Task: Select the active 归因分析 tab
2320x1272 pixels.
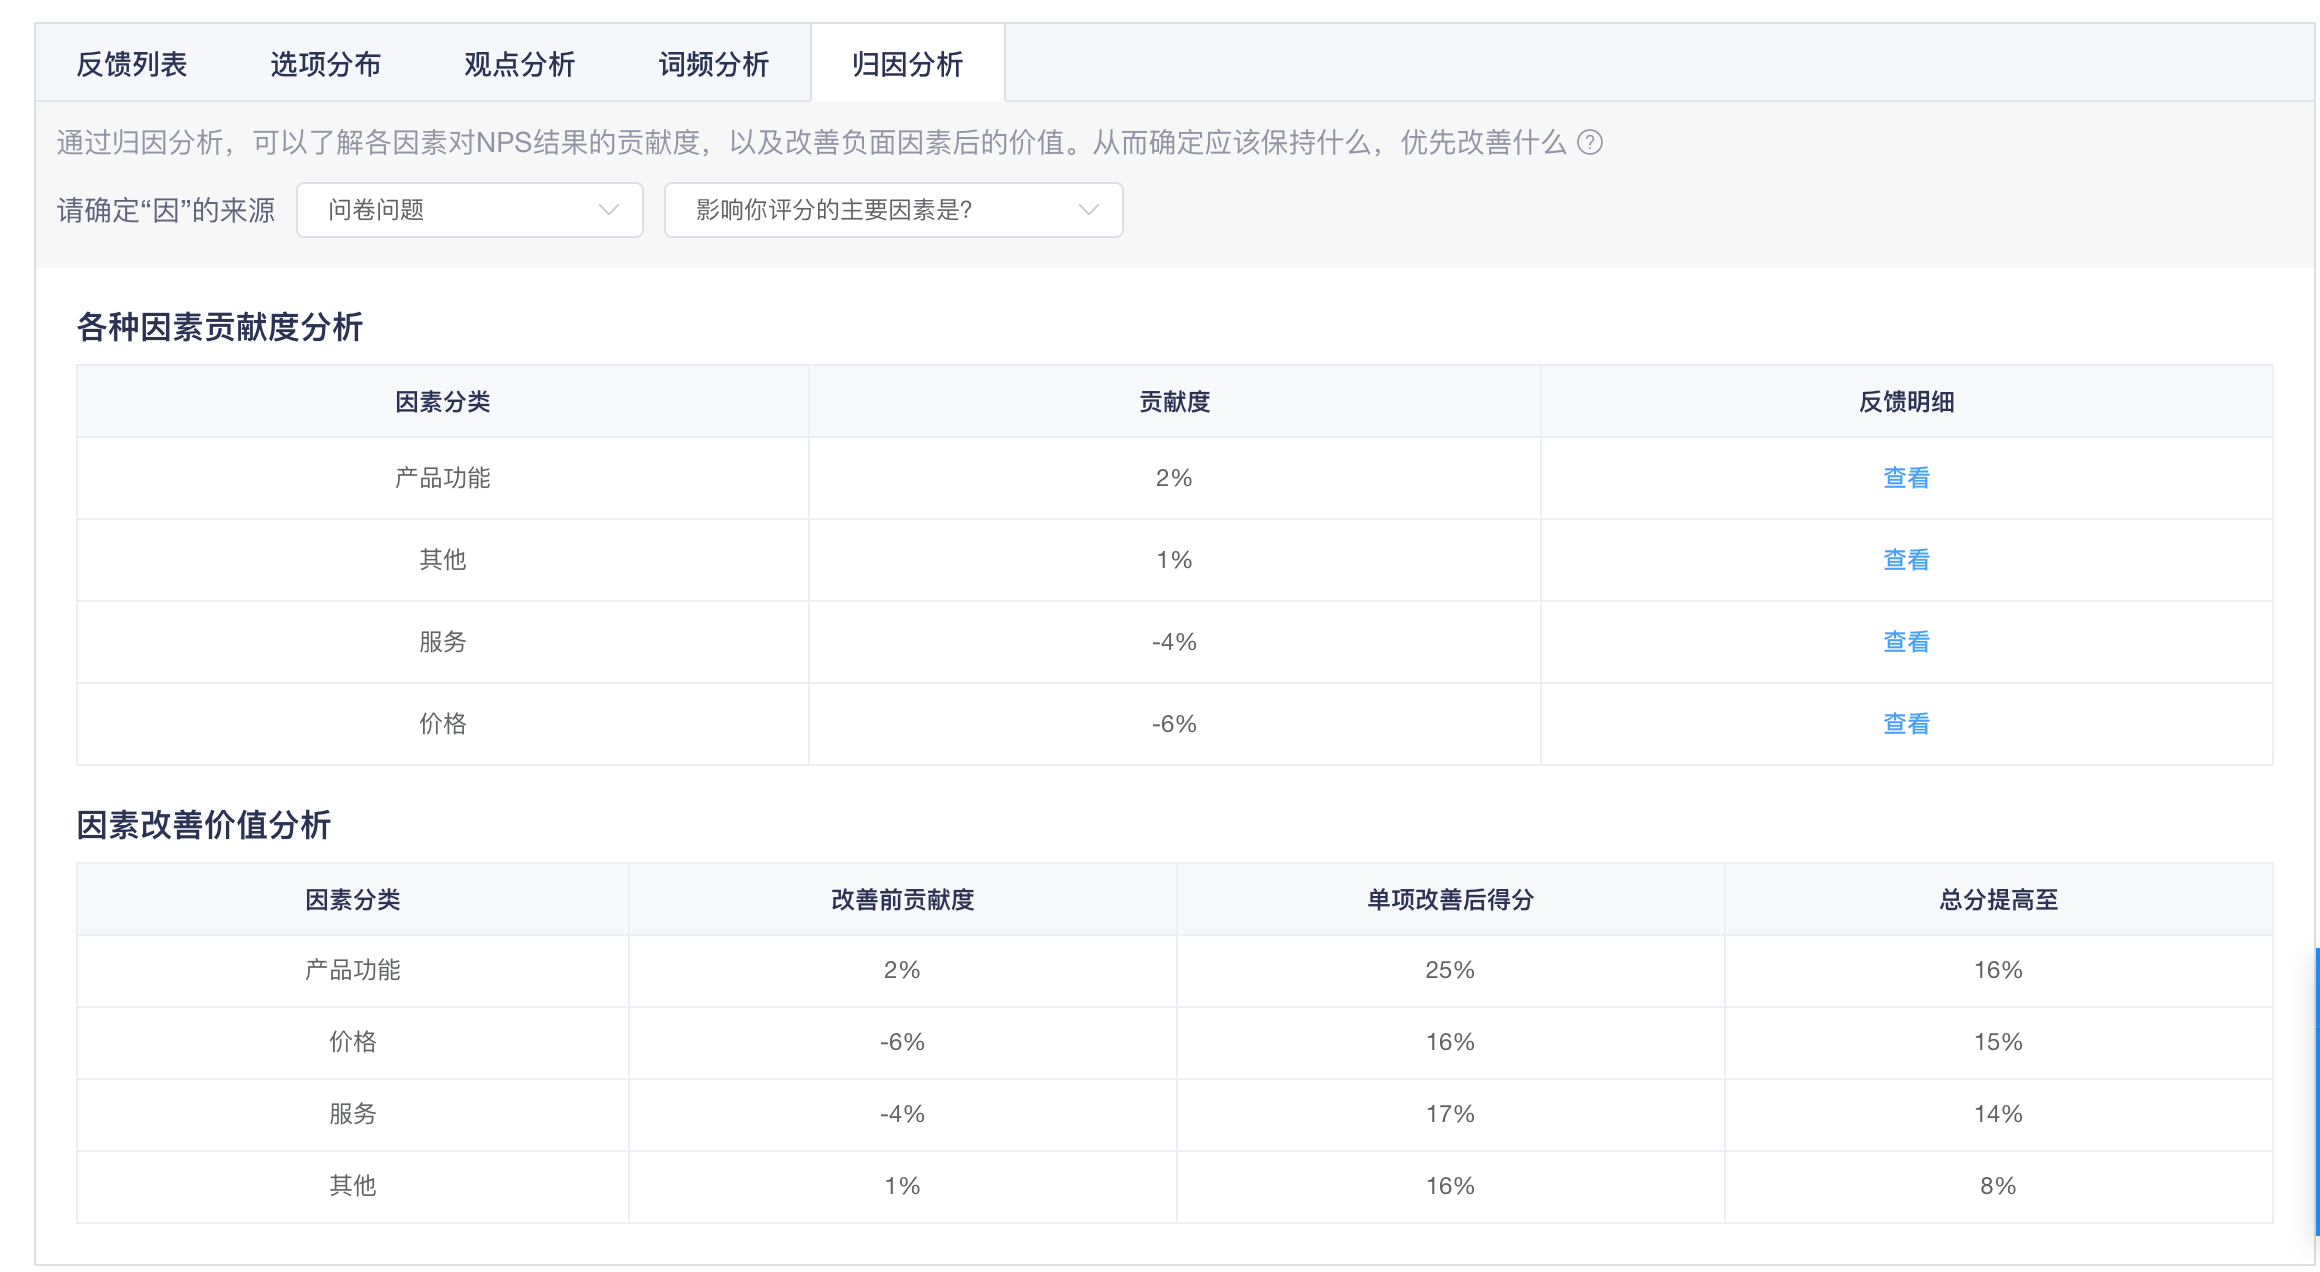Action: pyautogui.click(x=908, y=65)
